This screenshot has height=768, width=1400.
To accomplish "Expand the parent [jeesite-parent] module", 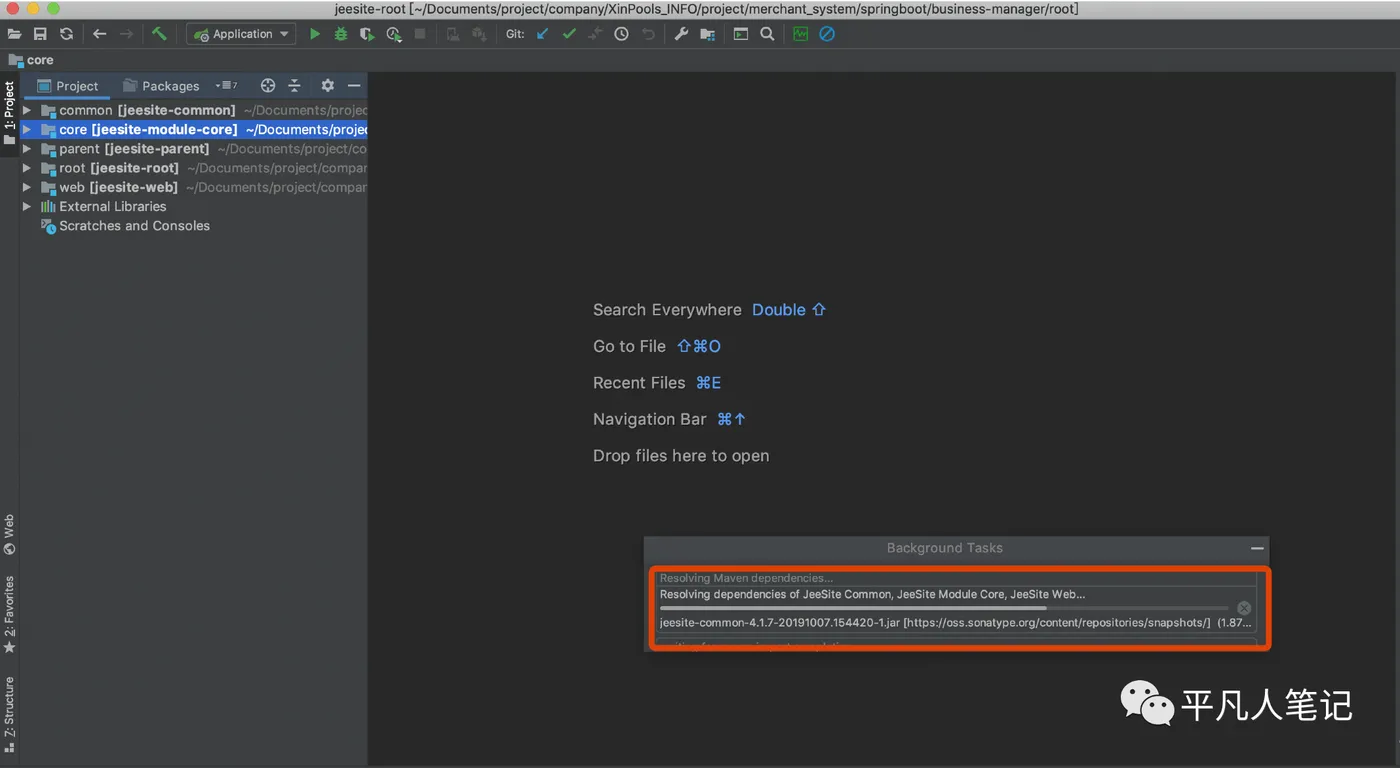I will (x=27, y=149).
